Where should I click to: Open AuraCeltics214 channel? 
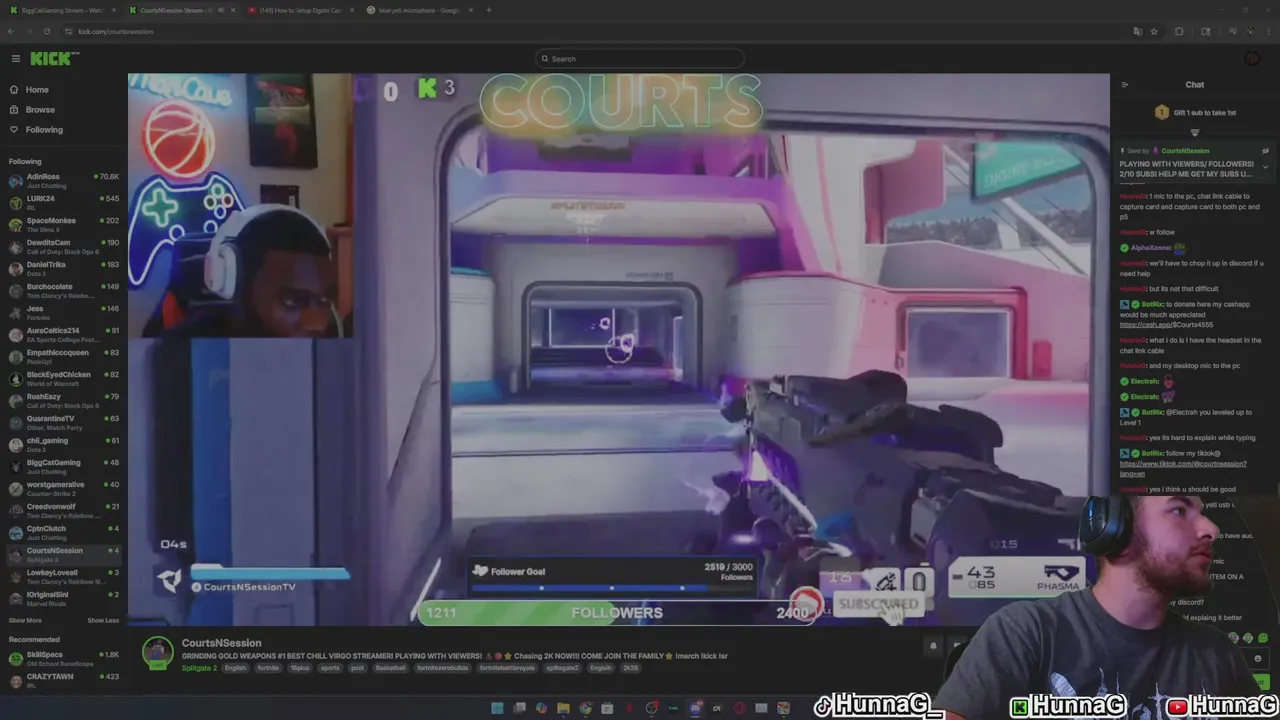62,334
